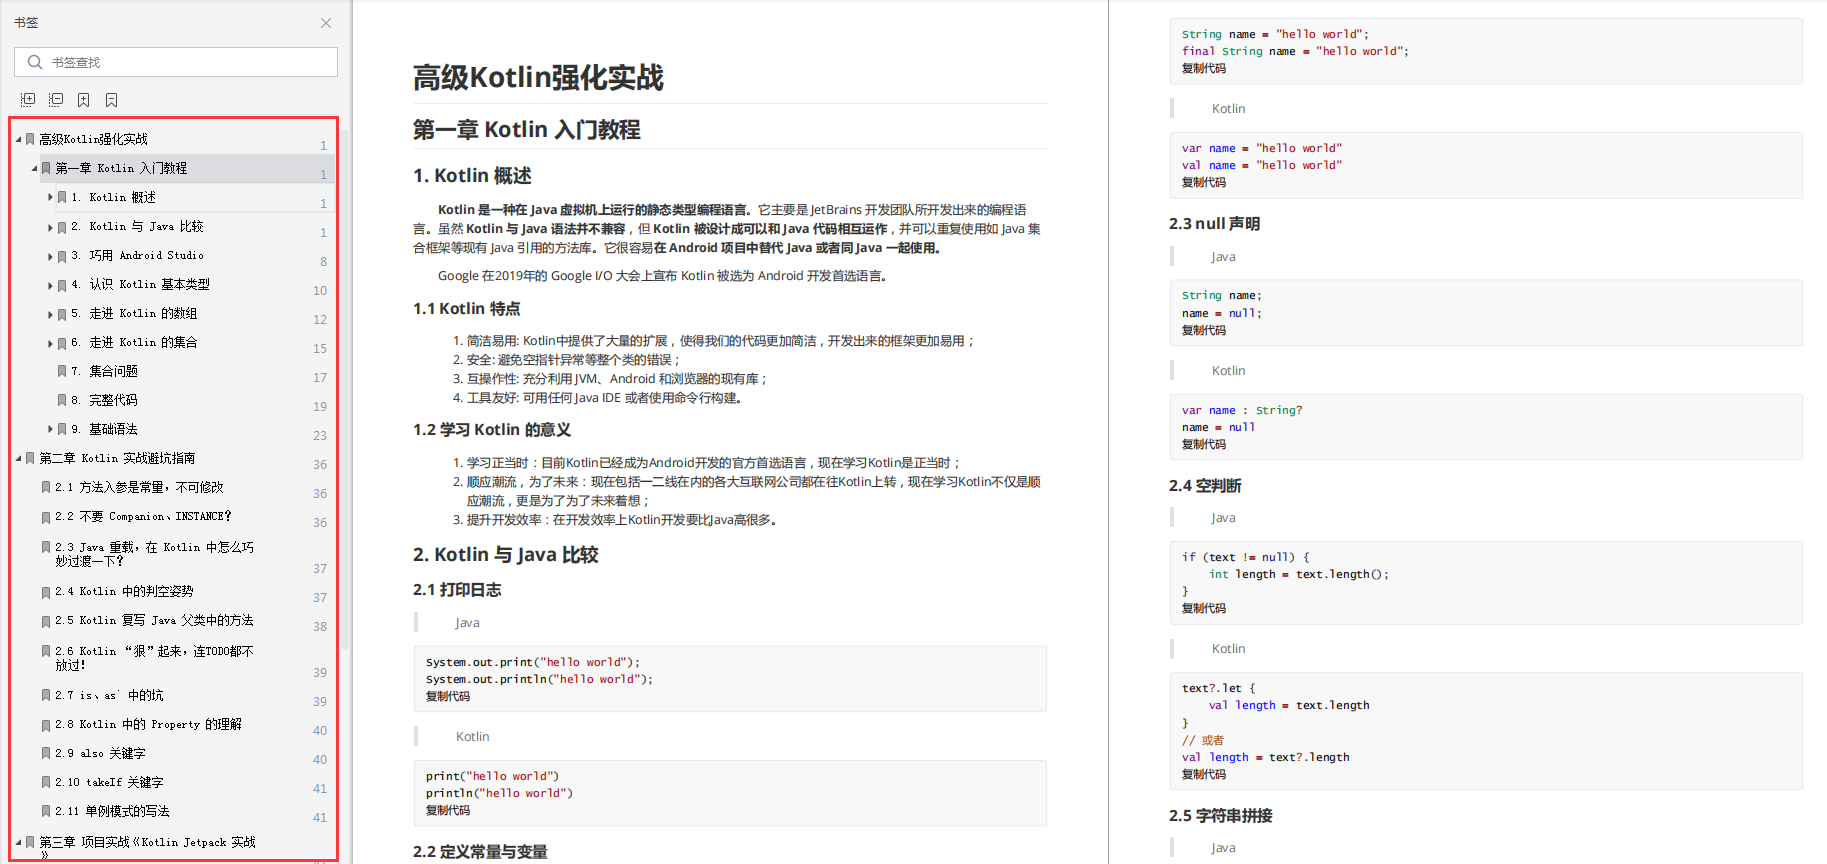Screen dimensions: 1827x864
Task: Open bookmark 2.1 方法入参是常量
Action: [139, 487]
